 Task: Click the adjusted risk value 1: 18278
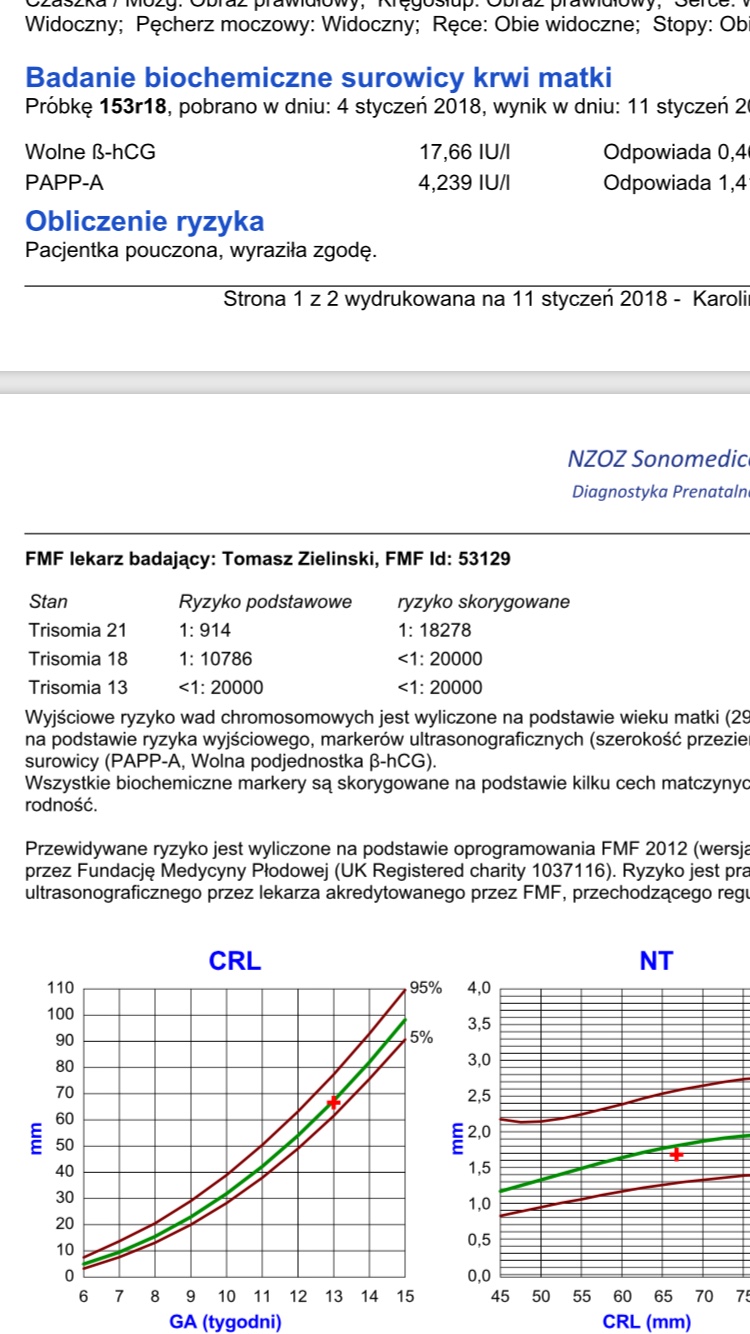435,631
